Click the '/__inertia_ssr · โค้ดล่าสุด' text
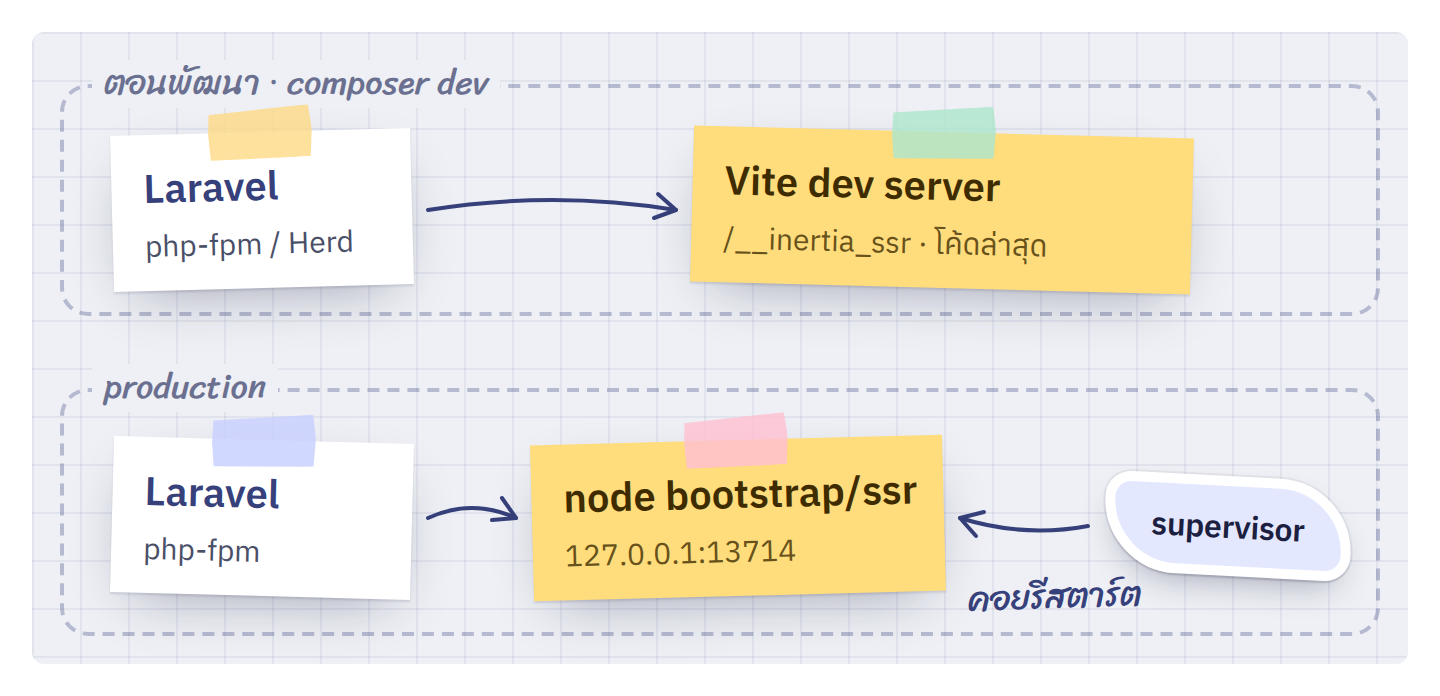The image size is (1440, 696). pyautogui.click(x=885, y=243)
